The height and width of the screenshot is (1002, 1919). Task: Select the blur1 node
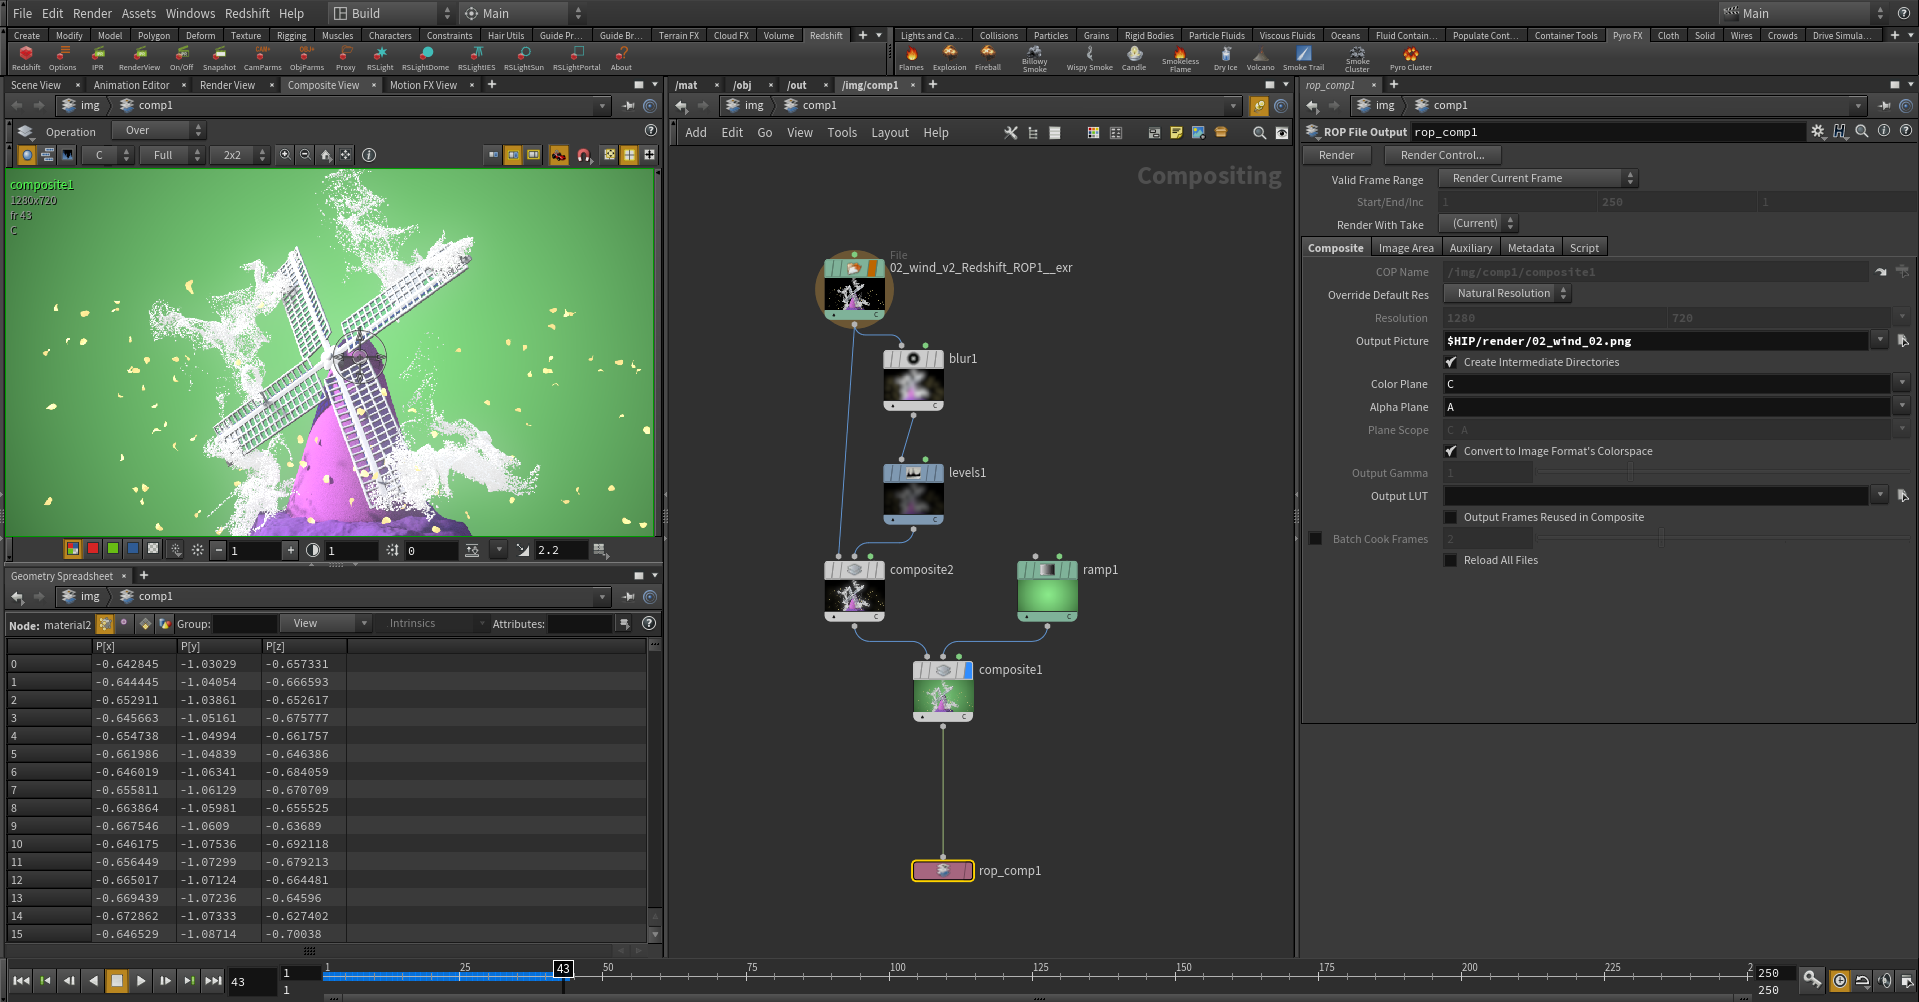913,380
